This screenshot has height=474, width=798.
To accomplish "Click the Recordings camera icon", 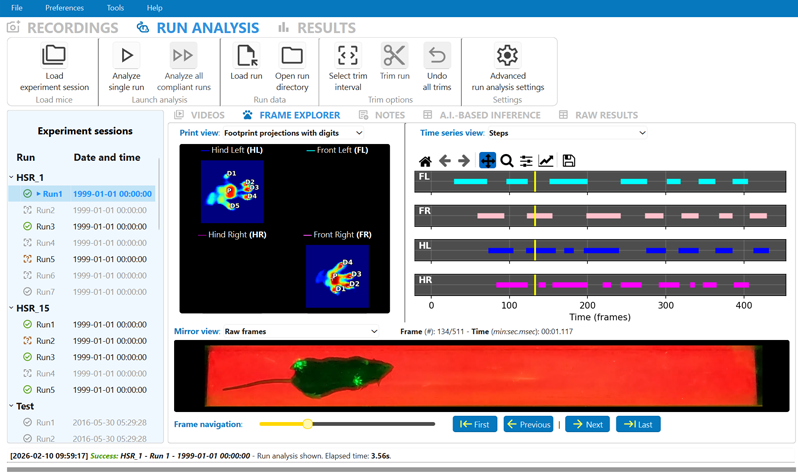I will click(14, 27).
